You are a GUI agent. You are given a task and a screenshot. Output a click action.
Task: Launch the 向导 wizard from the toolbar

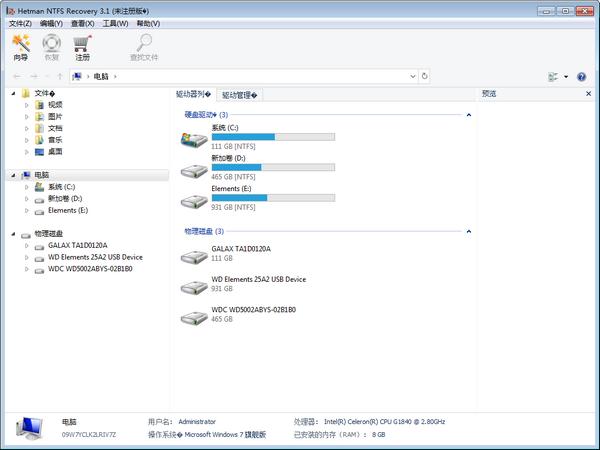click(x=20, y=46)
